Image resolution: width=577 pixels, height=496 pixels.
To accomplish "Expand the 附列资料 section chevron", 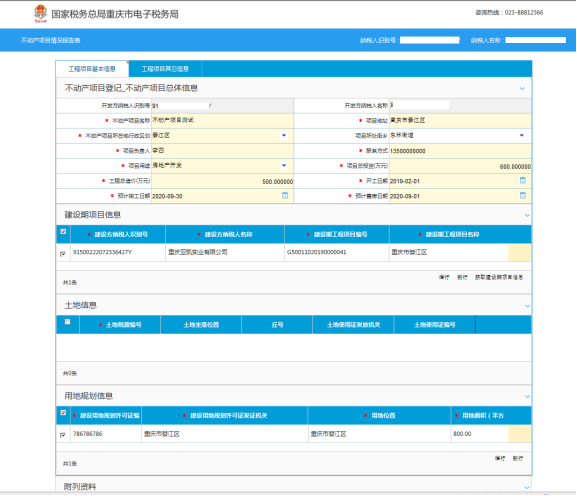I will coord(527,487).
